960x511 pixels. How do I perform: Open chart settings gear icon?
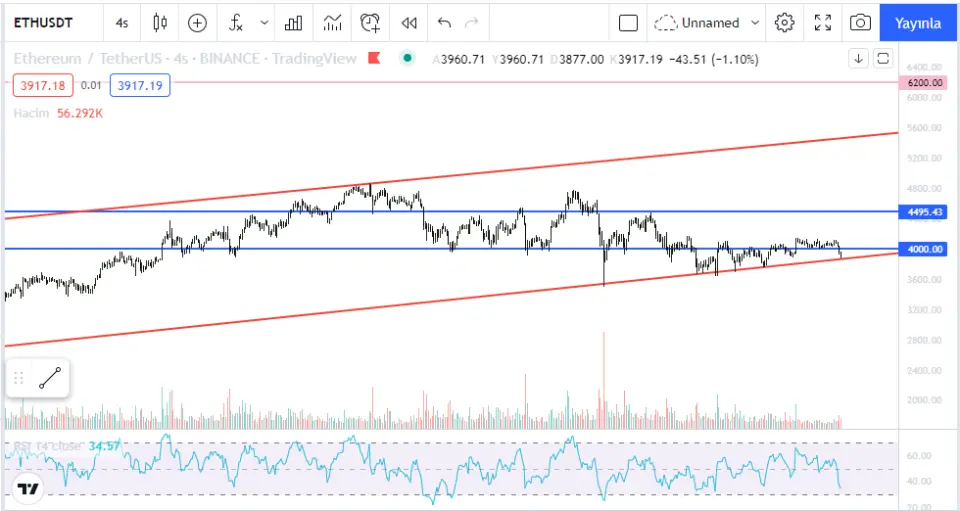[x=785, y=22]
